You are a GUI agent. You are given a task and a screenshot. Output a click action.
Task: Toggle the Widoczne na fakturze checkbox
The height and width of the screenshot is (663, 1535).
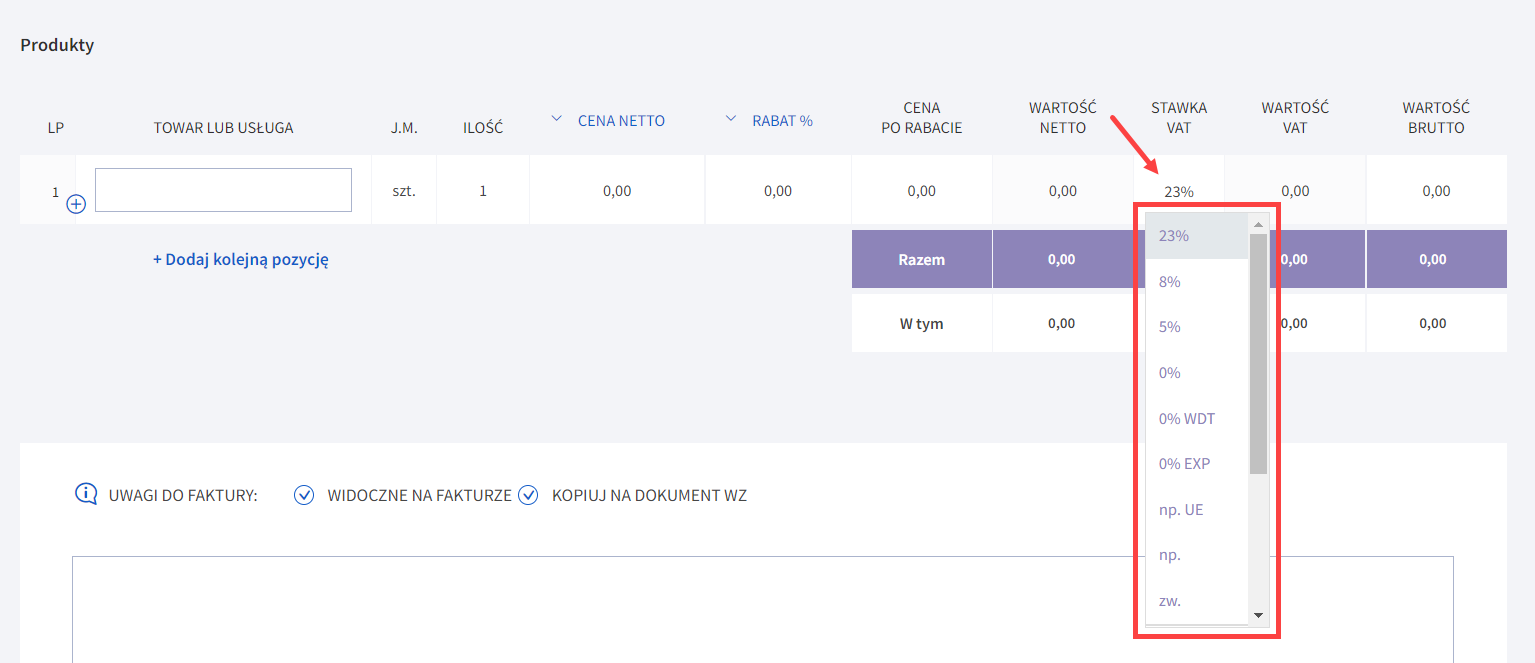point(305,495)
